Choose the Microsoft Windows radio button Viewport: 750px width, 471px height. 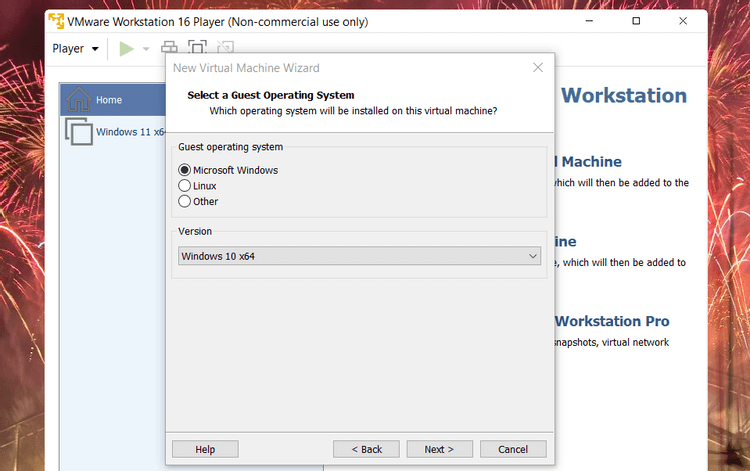184,170
